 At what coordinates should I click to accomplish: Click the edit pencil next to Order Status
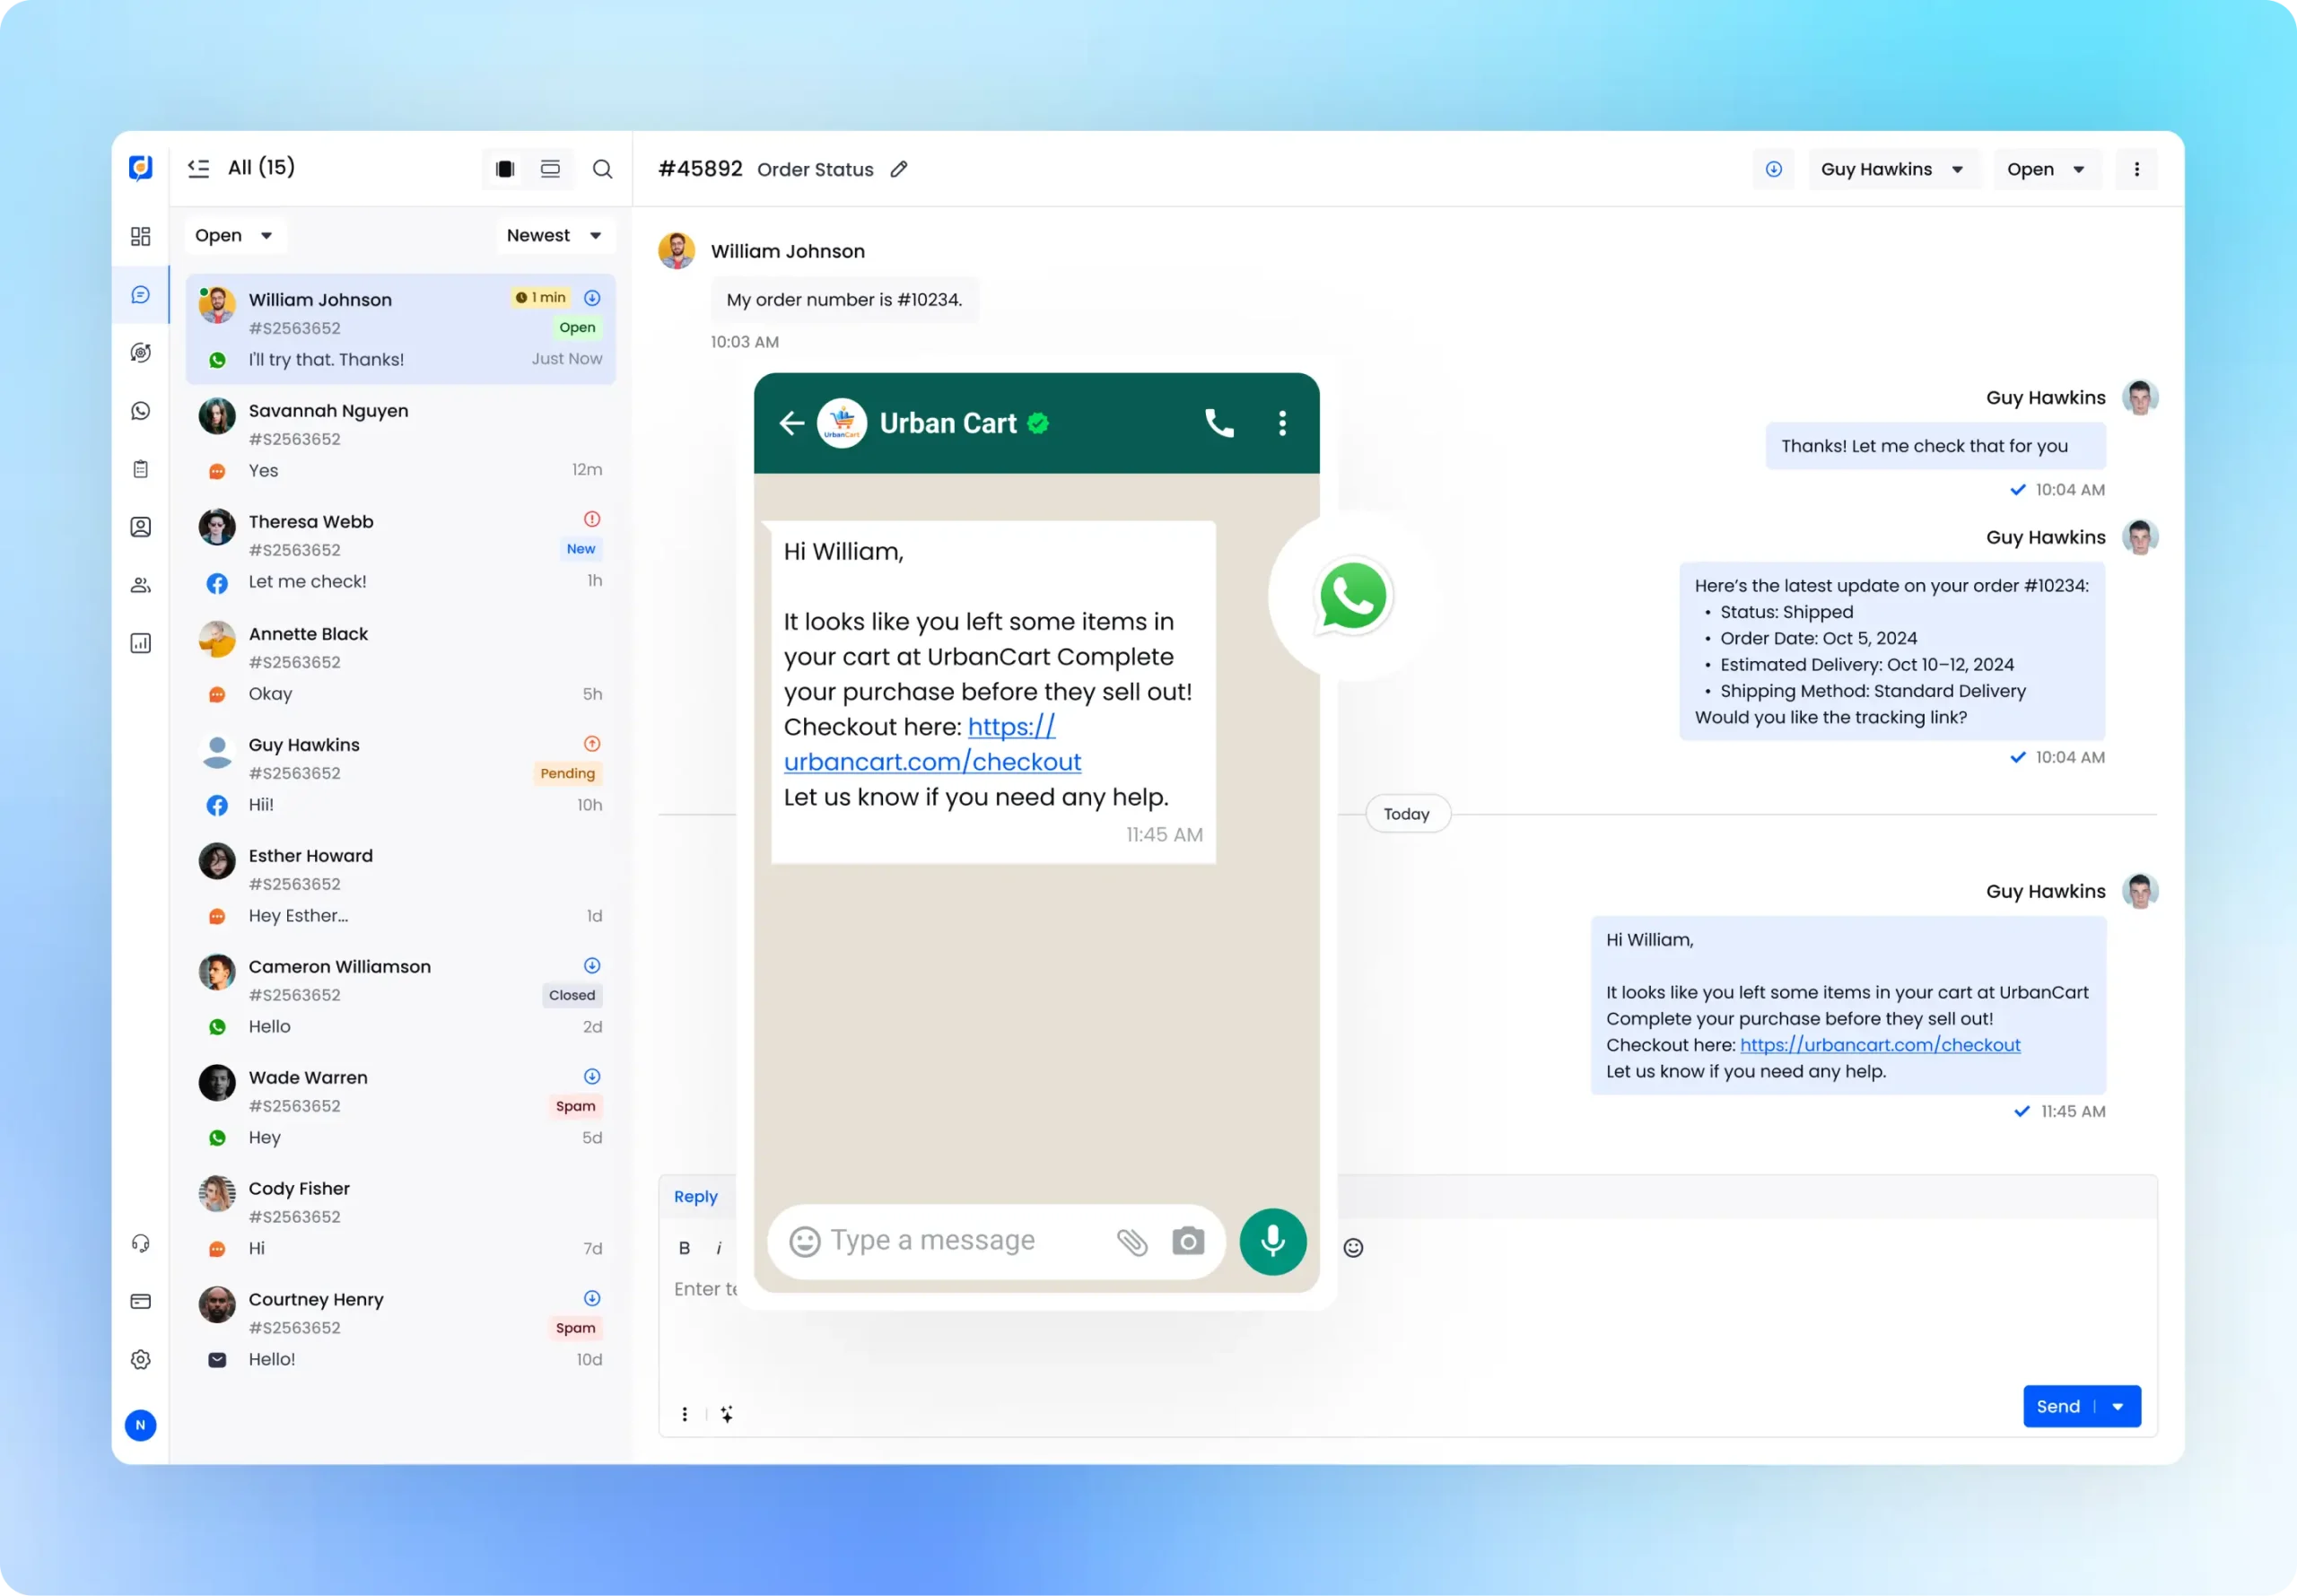tap(897, 169)
